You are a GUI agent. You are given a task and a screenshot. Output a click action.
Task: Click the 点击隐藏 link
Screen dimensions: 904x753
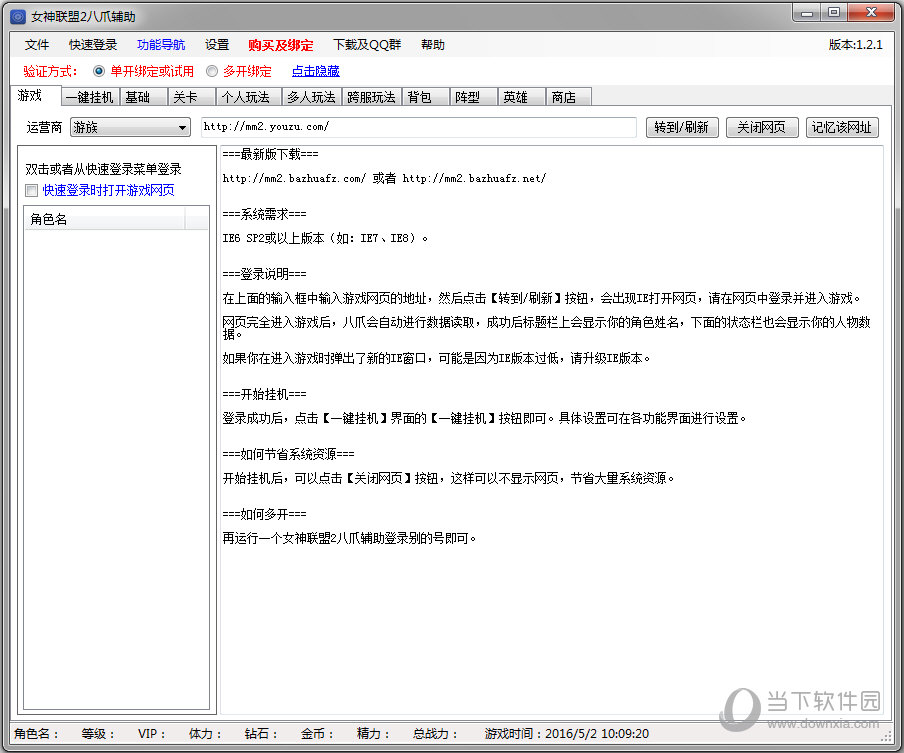click(315, 71)
